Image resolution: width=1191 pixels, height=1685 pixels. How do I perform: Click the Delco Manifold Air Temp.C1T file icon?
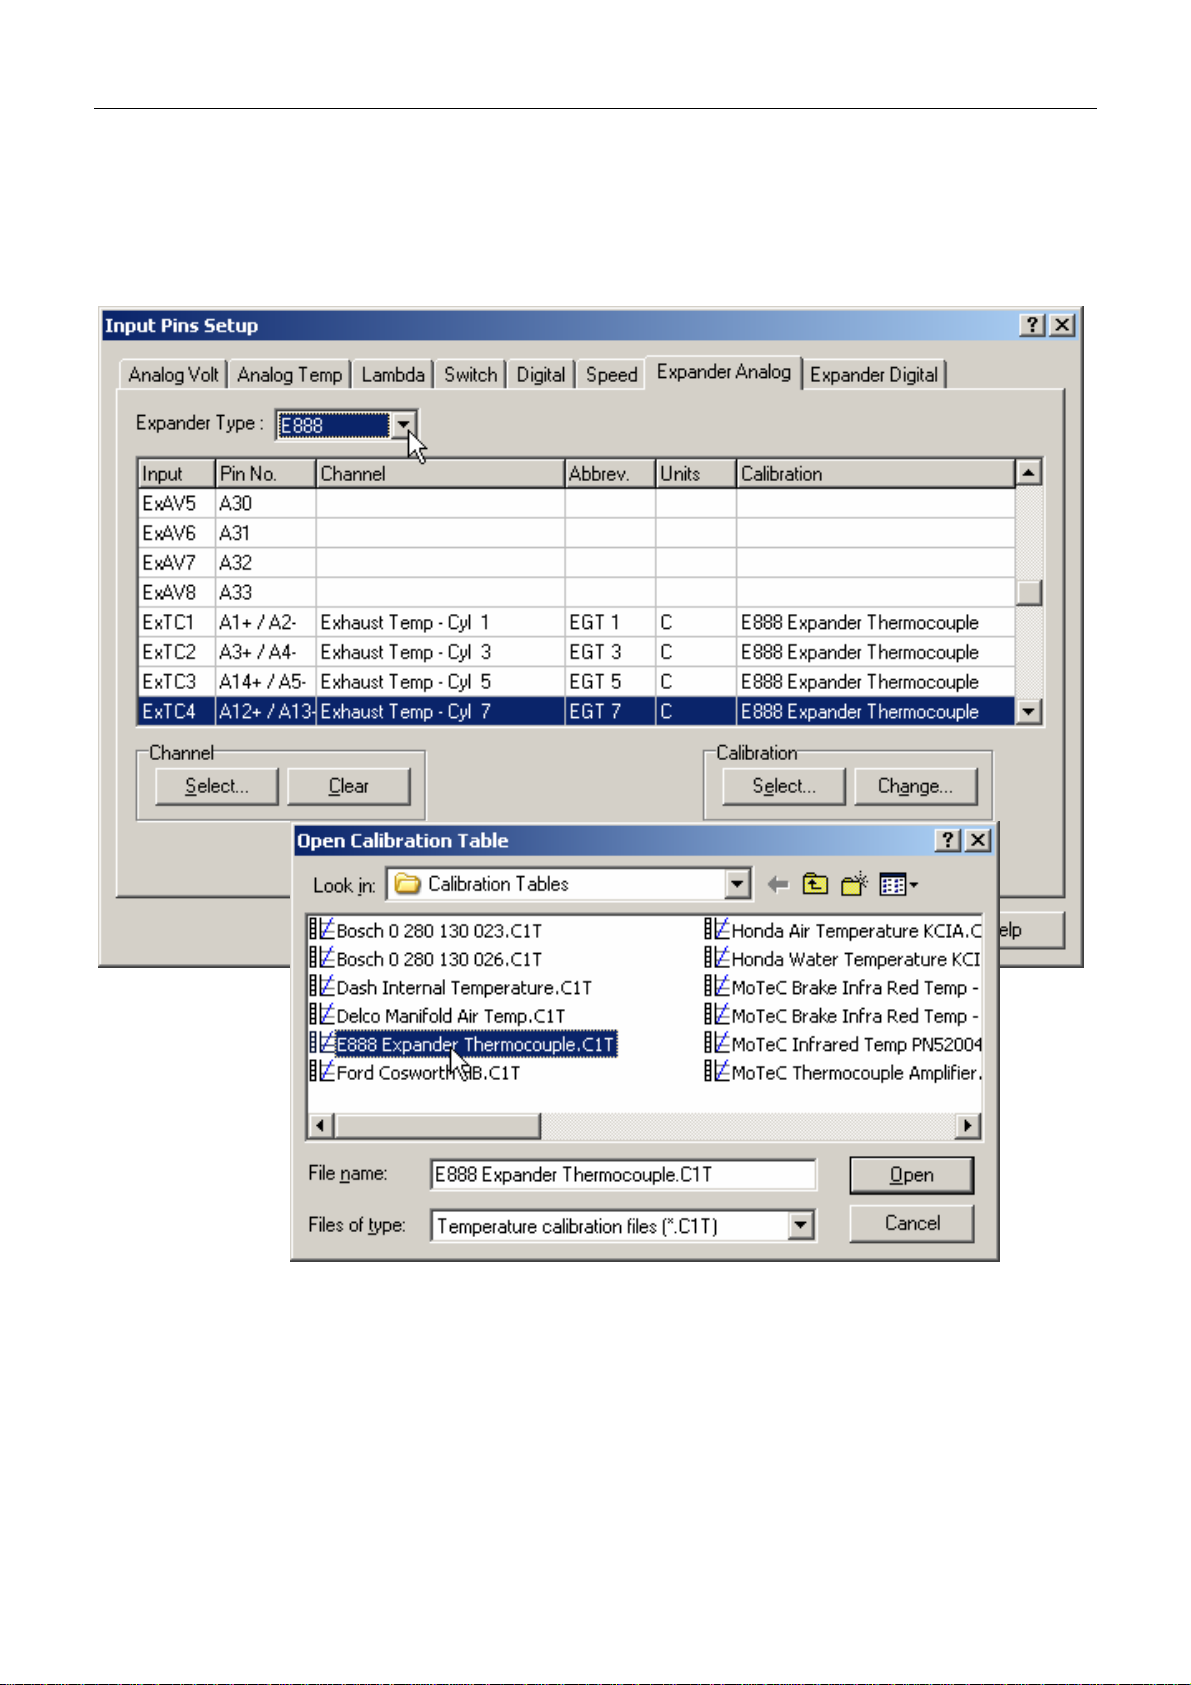[x=321, y=1015]
